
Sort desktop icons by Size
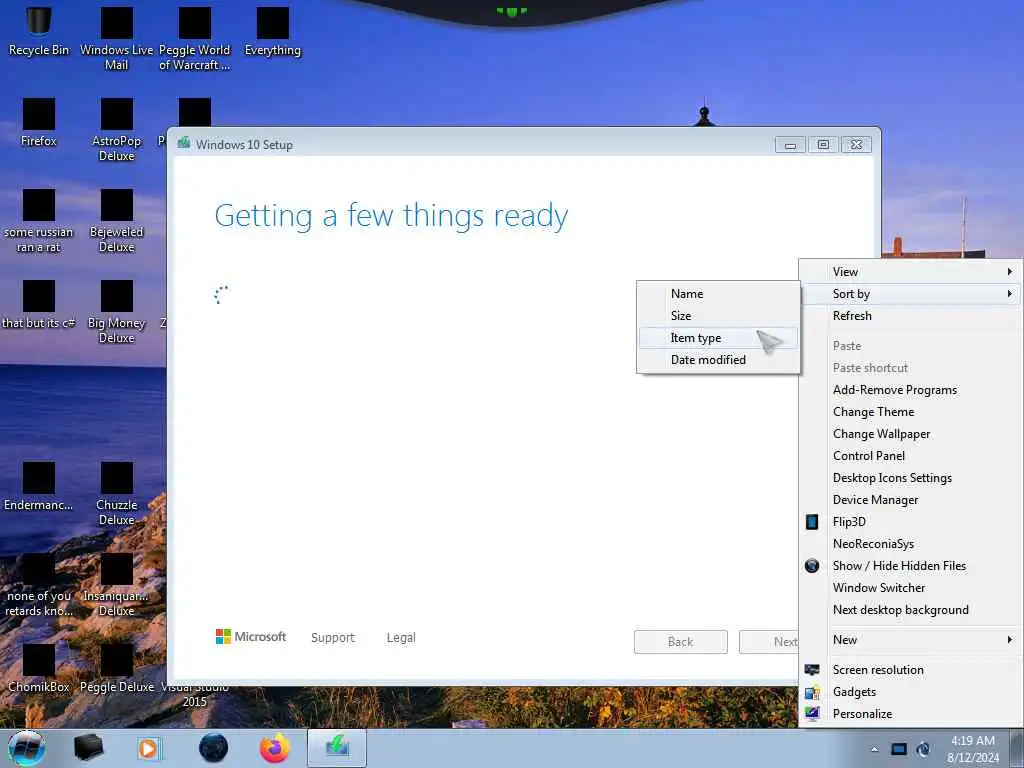(718, 315)
